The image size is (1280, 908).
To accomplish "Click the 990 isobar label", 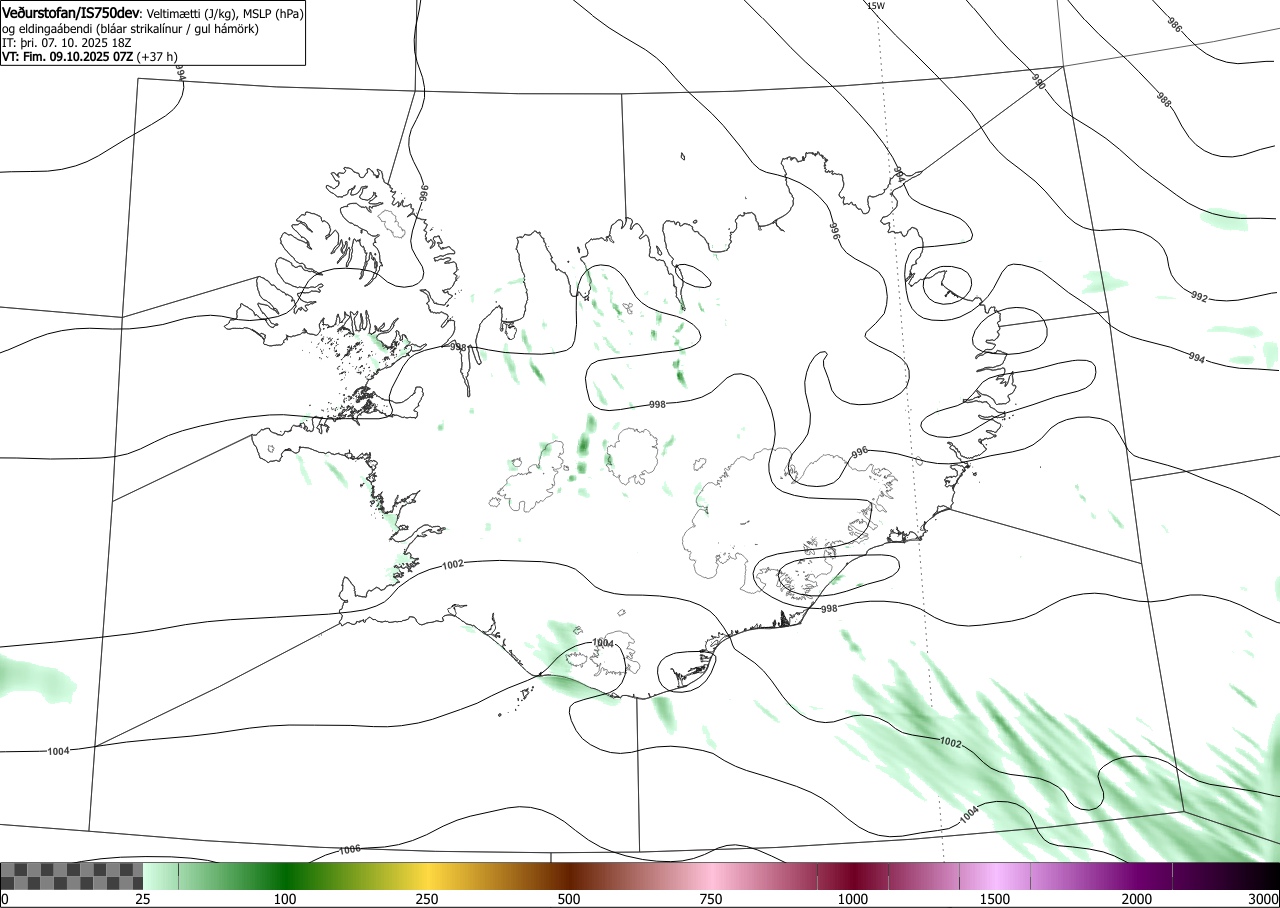I will tap(1039, 82).
